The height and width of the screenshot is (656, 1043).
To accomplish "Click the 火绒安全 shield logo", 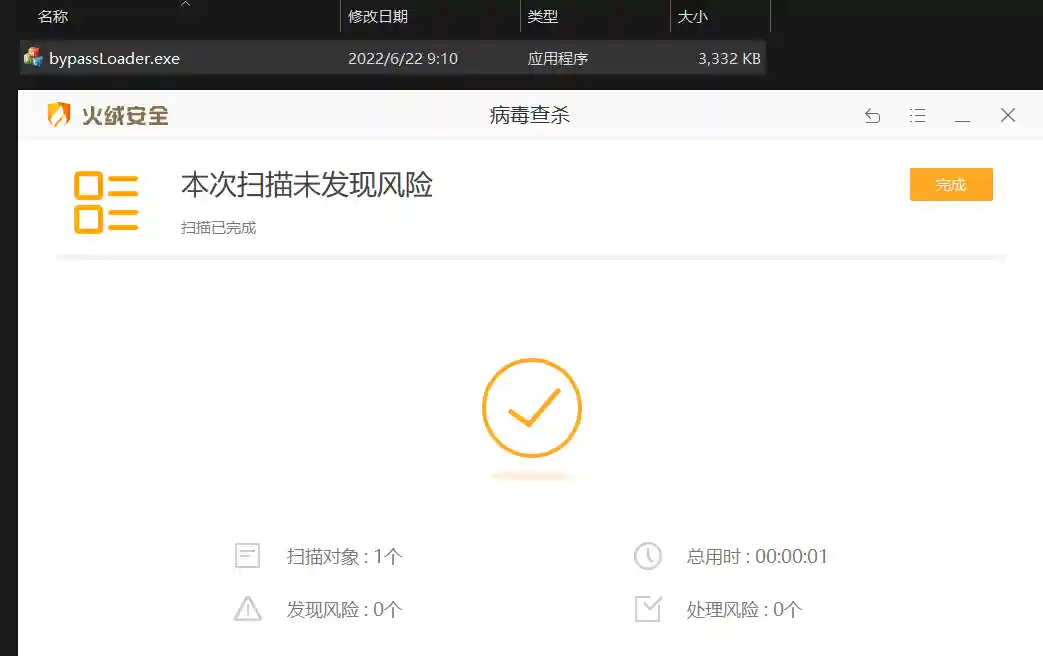I will coord(59,114).
